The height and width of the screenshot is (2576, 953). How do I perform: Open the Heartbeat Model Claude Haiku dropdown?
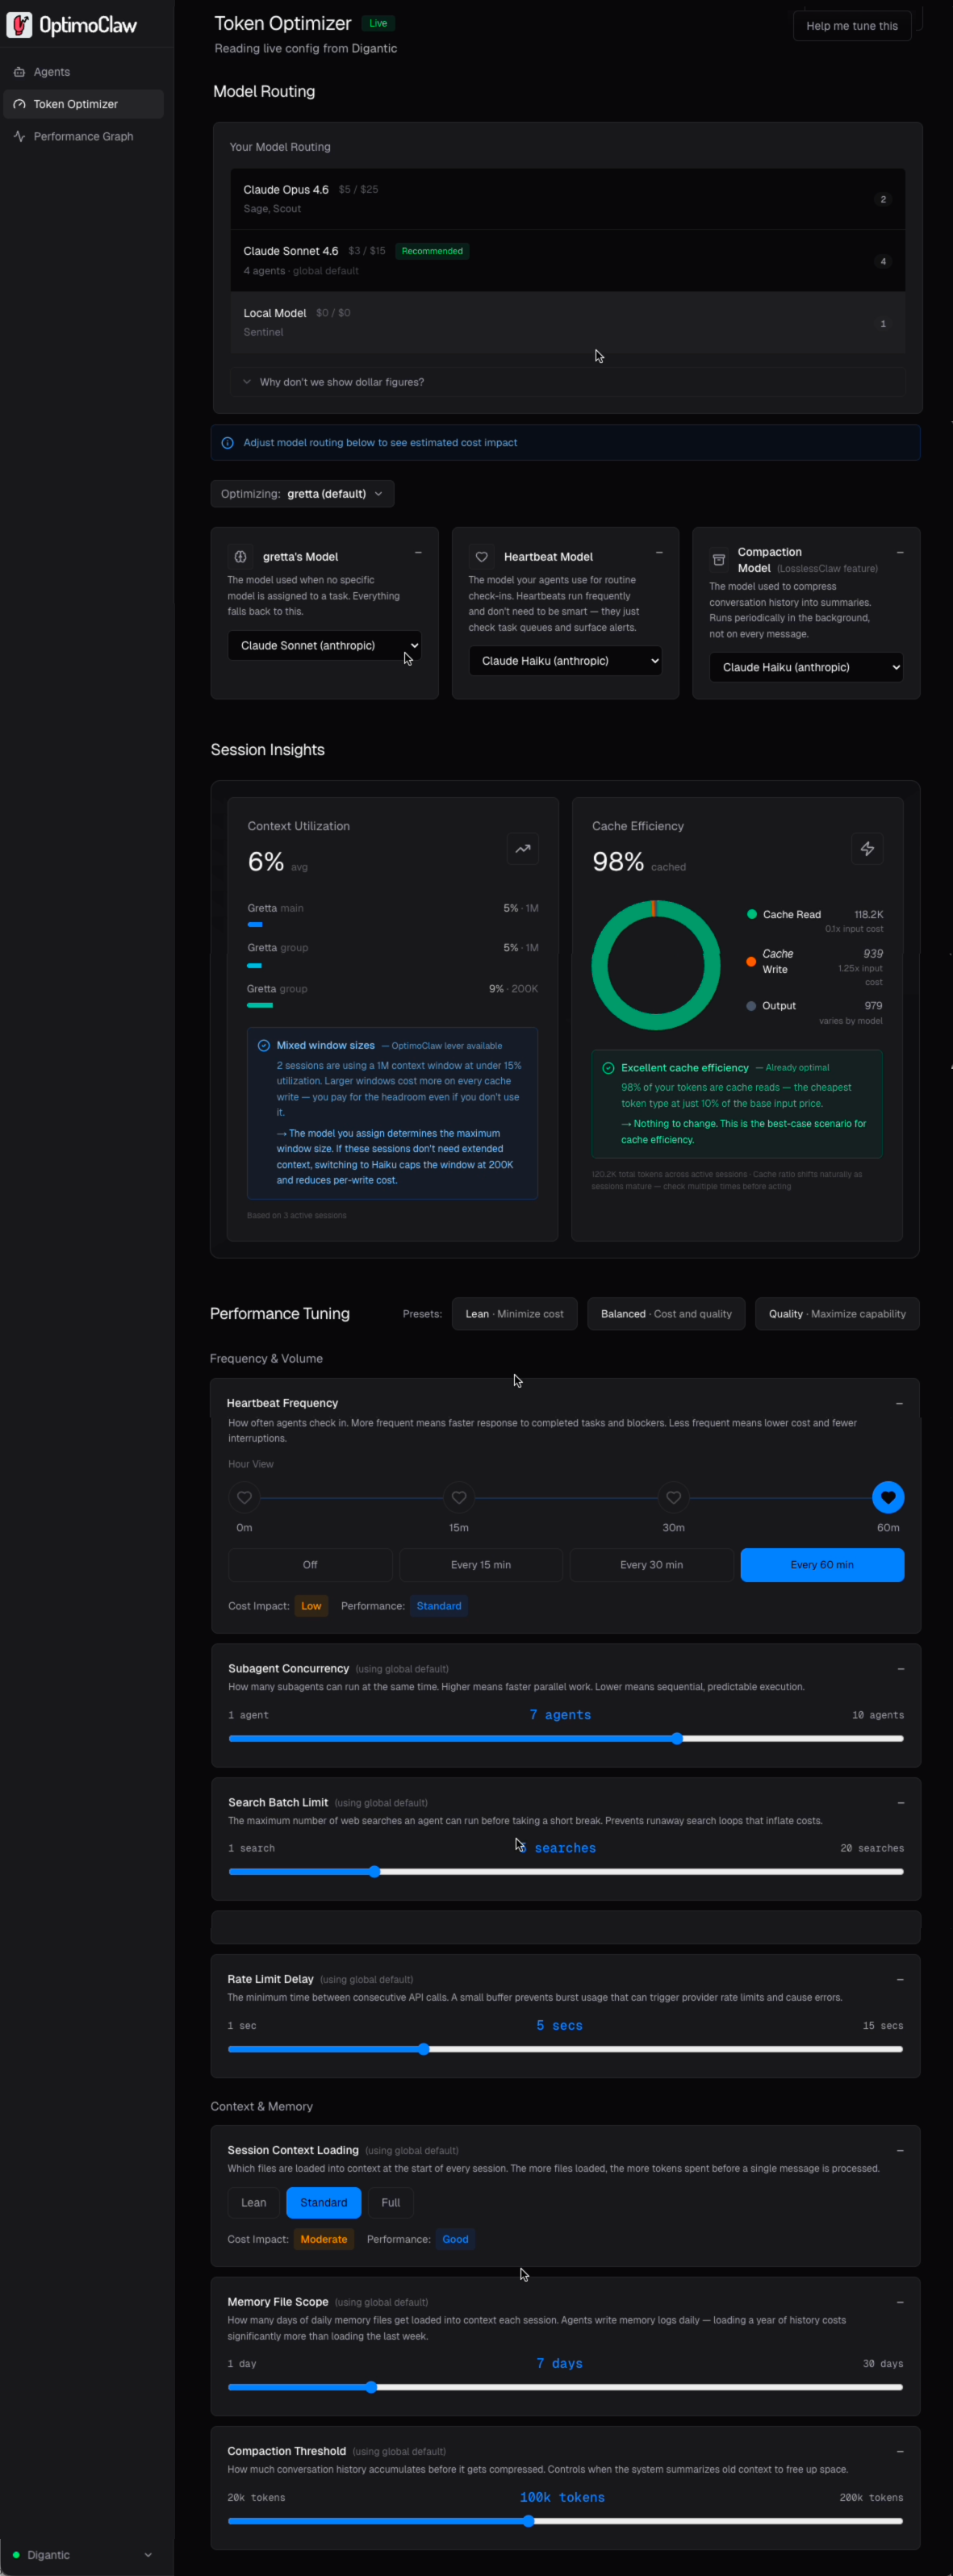(x=565, y=661)
